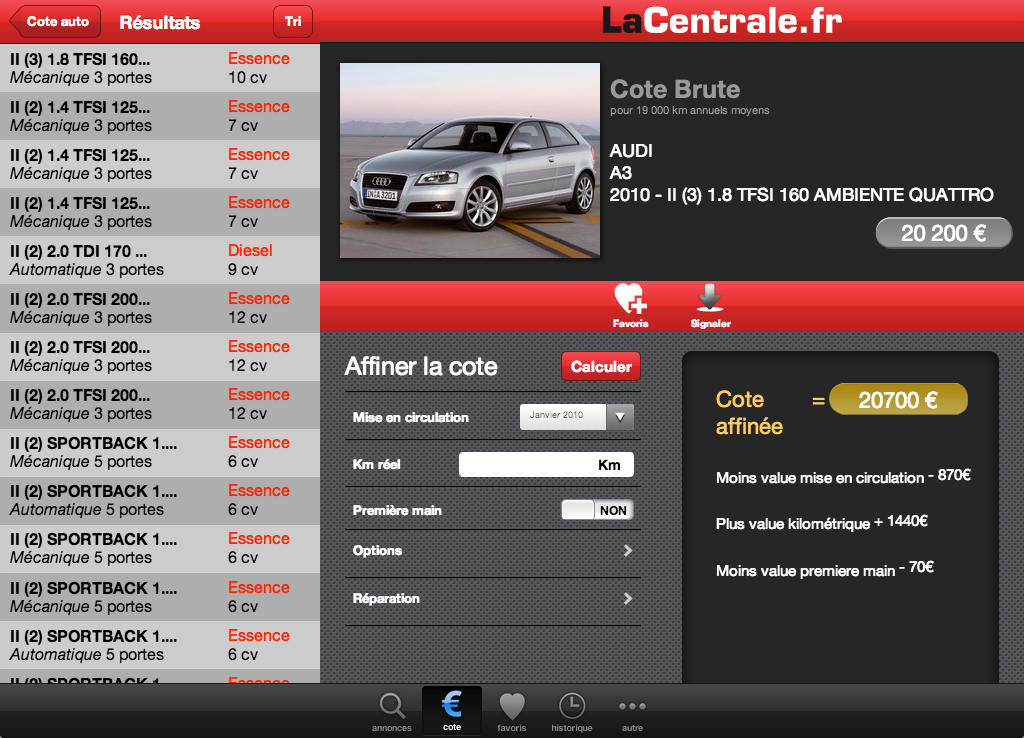Screen dimensions: 1024x738
Task: Click 'pour 19 000 km annuels moyens' text
Action: (x=690, y=110)
